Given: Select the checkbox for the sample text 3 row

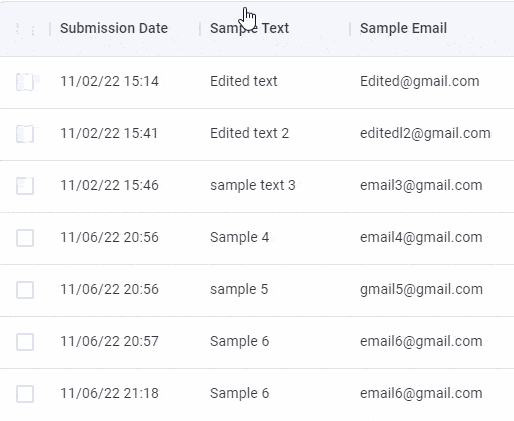Looking at the screenshot, I should point(25,186).
